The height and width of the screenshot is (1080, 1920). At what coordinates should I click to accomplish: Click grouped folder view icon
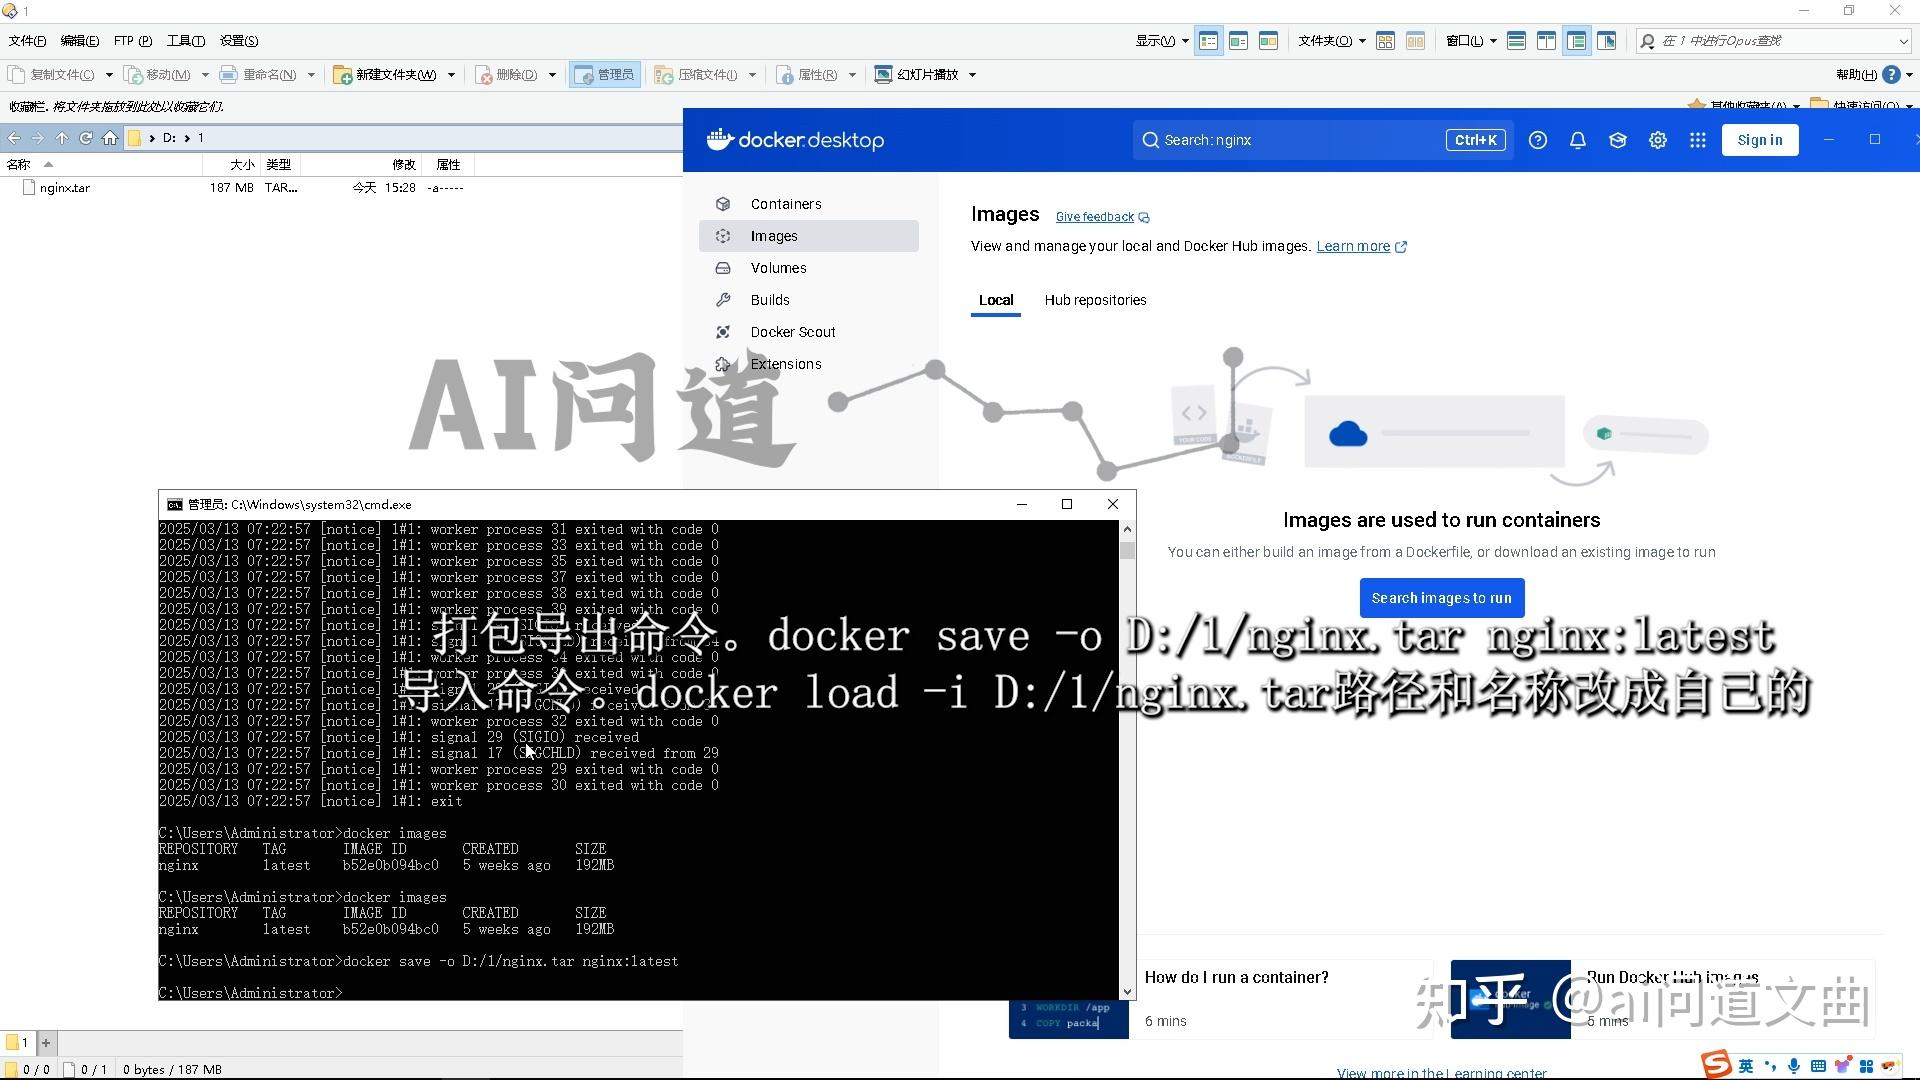point(1416,41)
